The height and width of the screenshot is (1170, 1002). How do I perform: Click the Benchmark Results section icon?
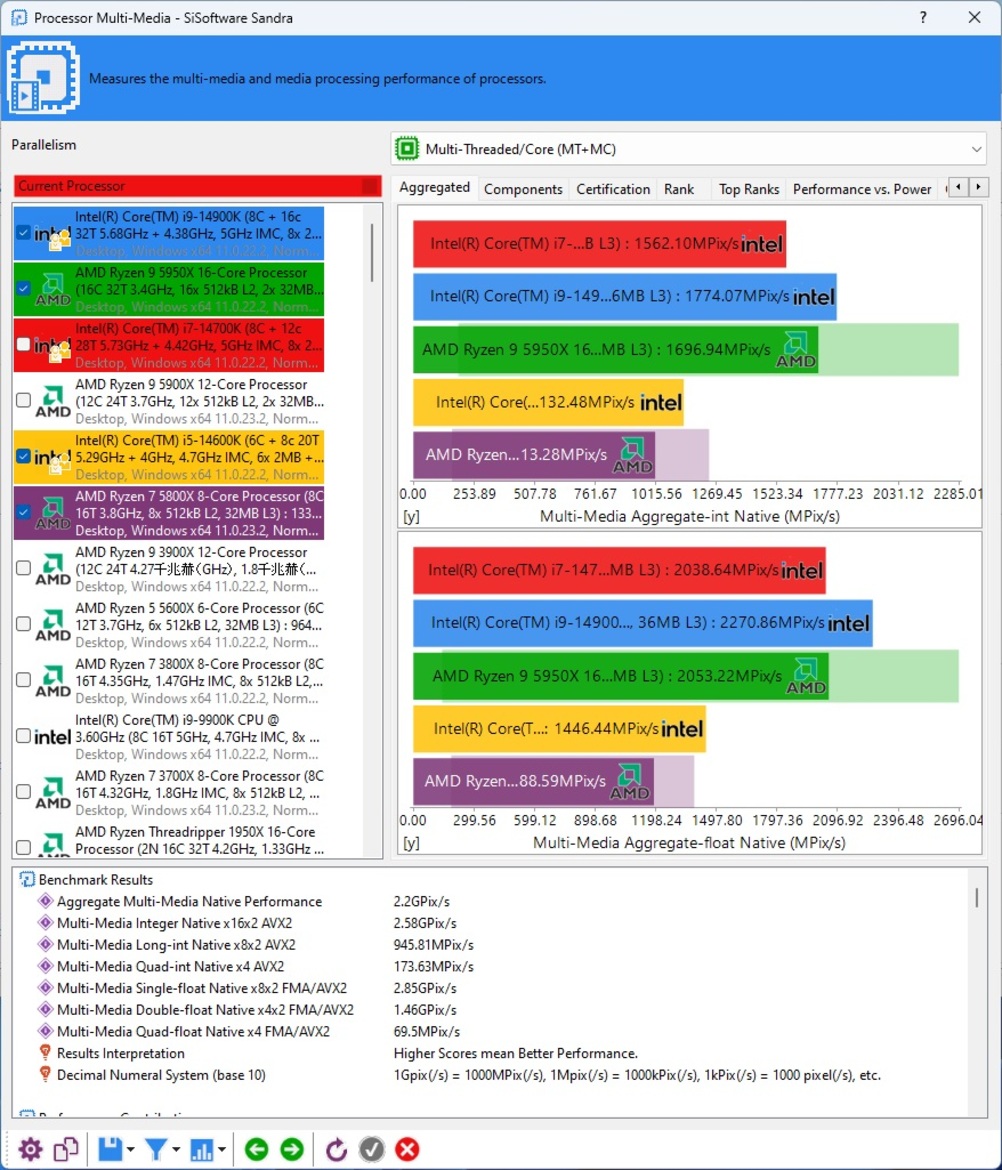click(x=27, y=880)
